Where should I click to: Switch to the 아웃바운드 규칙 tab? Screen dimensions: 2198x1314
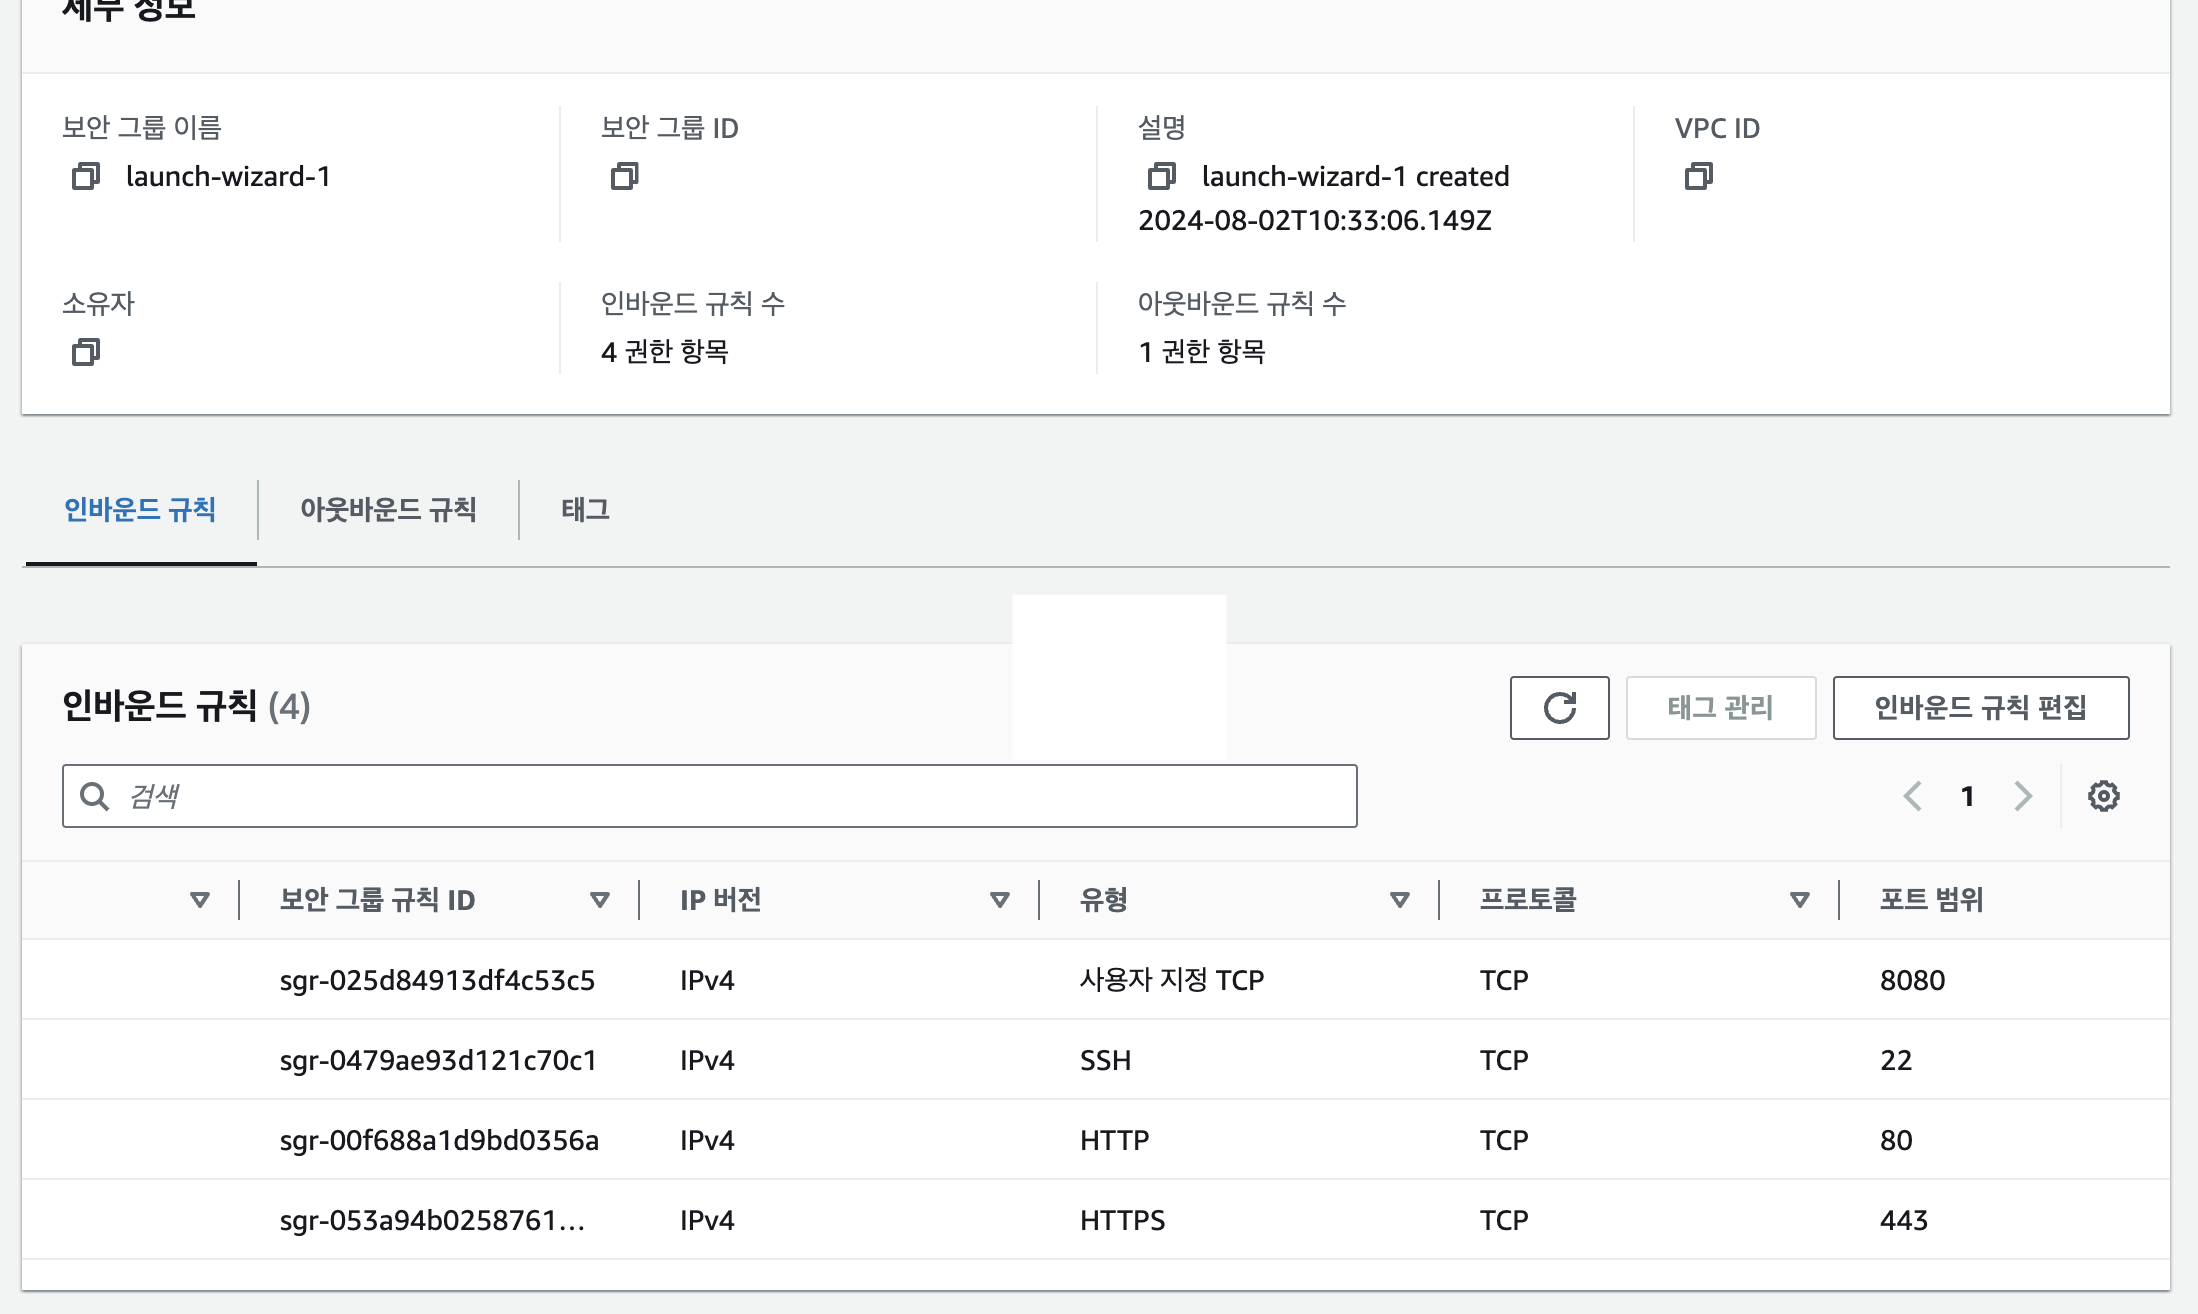click(388, 510)
